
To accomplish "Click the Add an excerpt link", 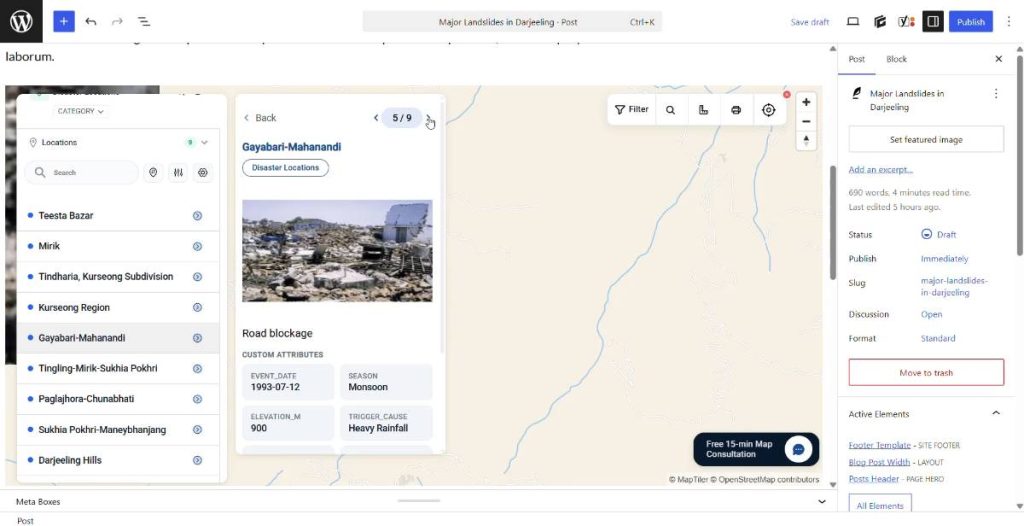I will tap(880, 170).
